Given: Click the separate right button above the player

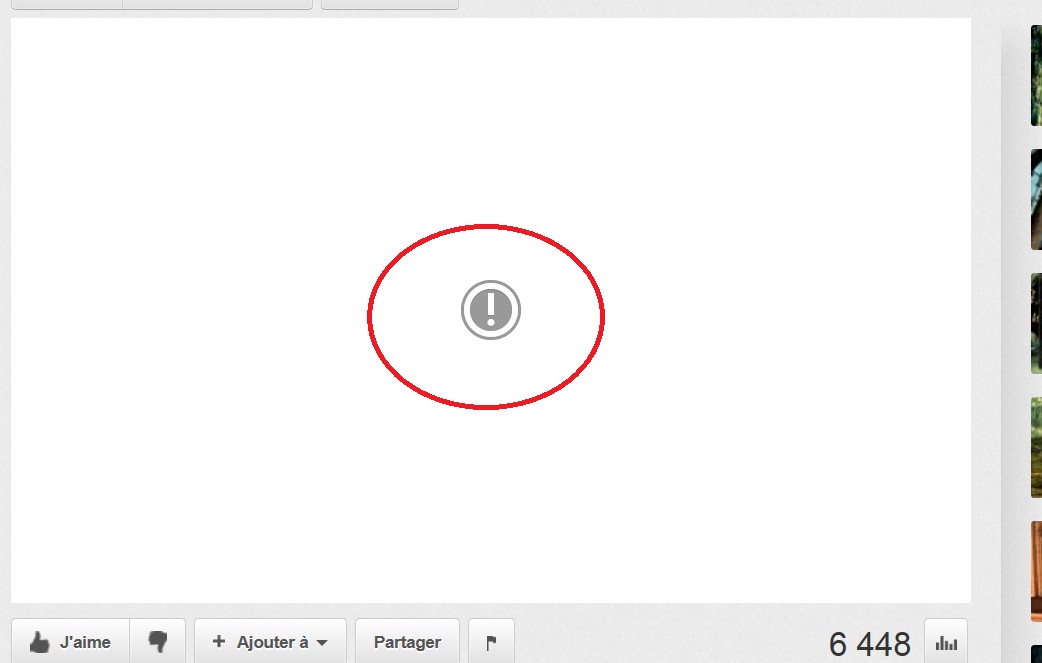Looking at the screenshot, I should [x=389, y=4].
